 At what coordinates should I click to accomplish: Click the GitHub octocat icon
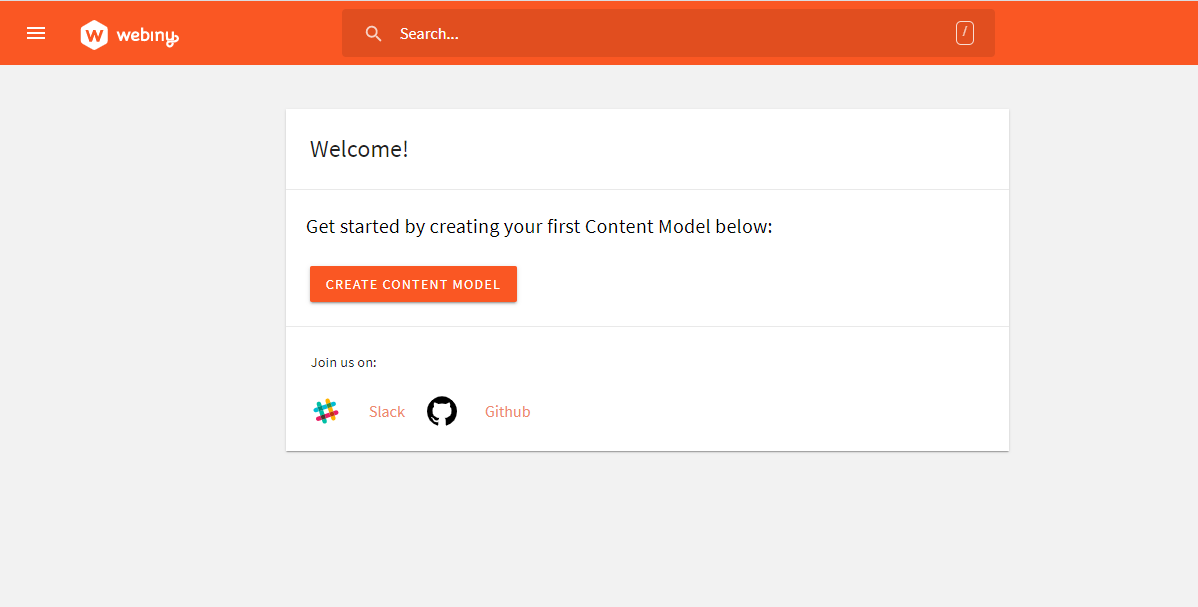point(442,411)
